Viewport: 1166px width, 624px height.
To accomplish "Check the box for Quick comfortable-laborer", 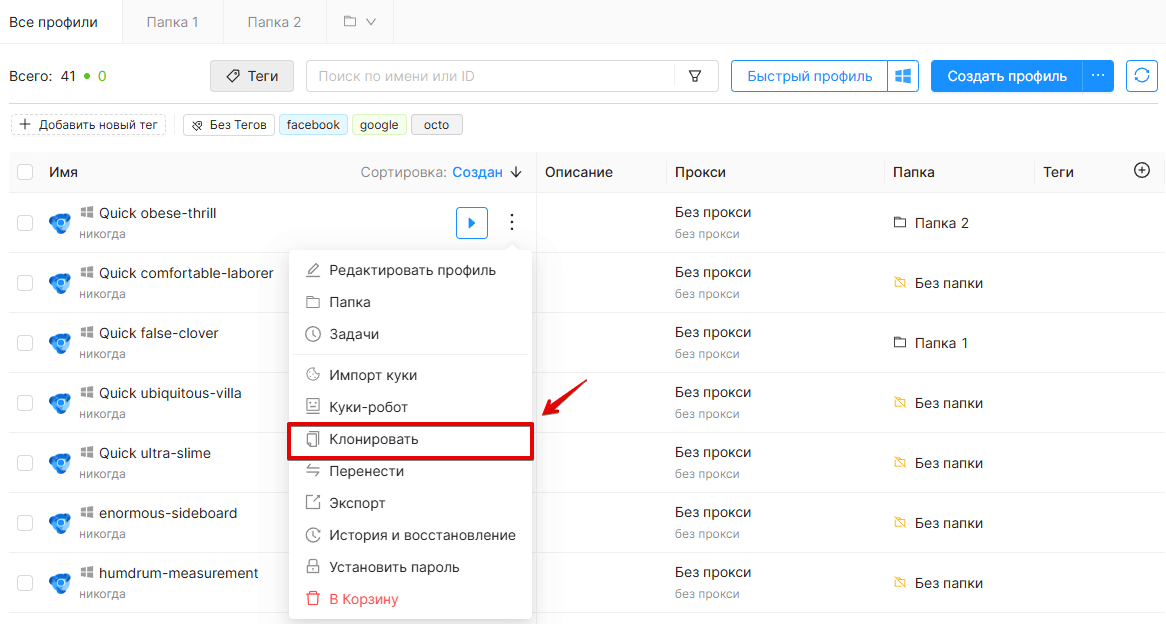I will 25,283.
